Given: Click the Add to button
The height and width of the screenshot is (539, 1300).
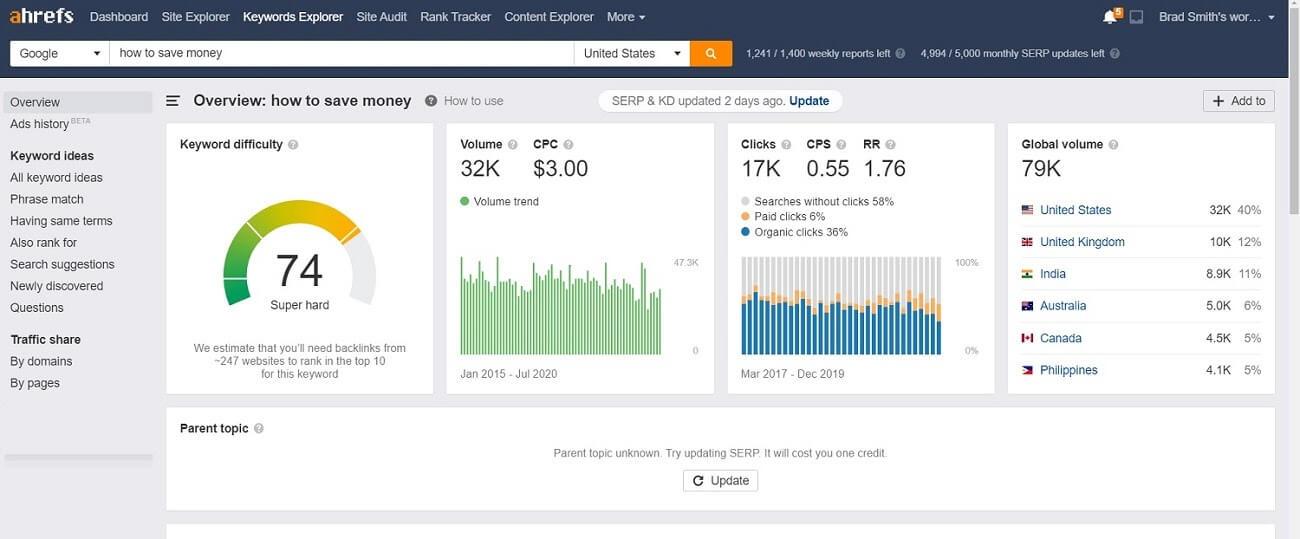Looking at the screenshot, I should 1239,101.
